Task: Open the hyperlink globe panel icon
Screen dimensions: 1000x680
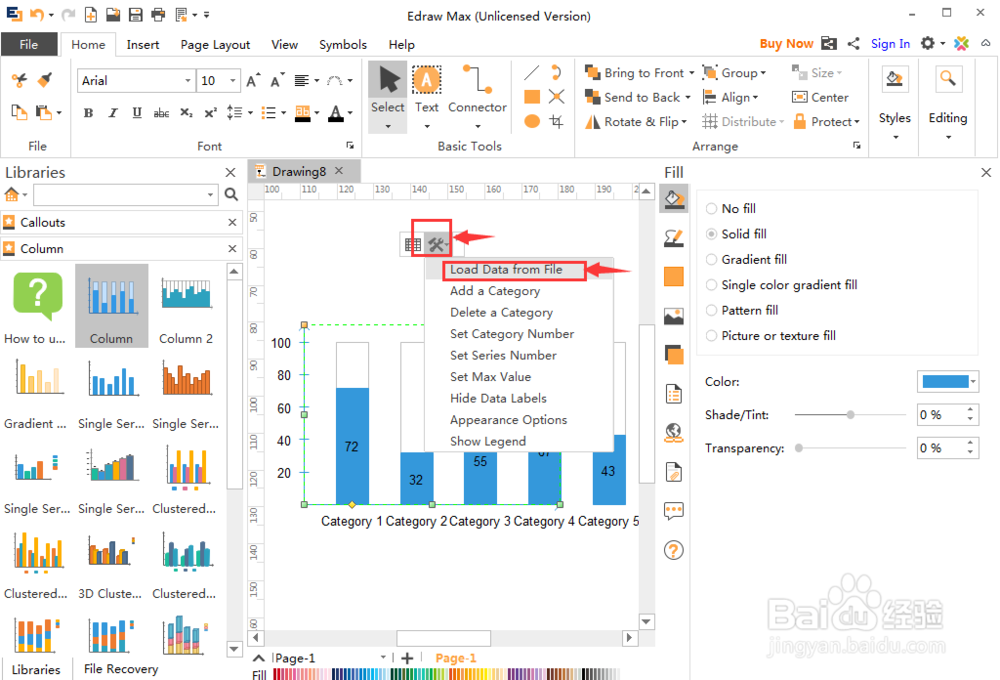Action: [x=673, y=433]
